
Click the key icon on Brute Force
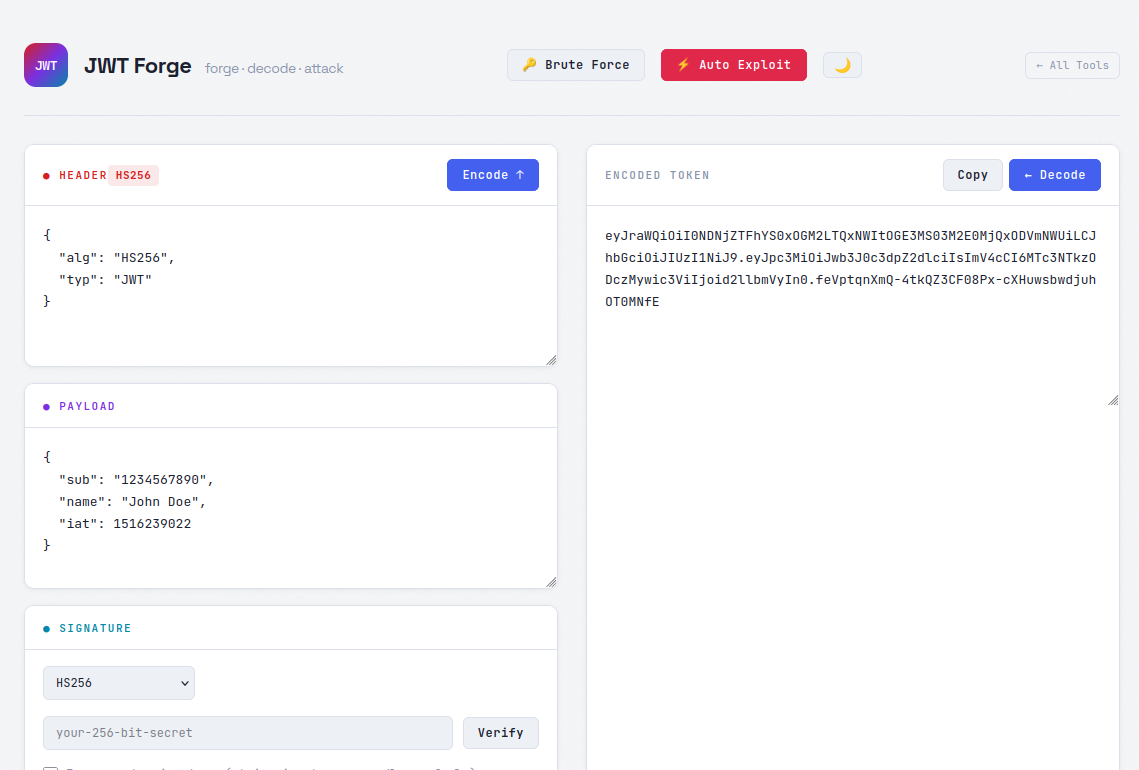(x=529, y=64)
